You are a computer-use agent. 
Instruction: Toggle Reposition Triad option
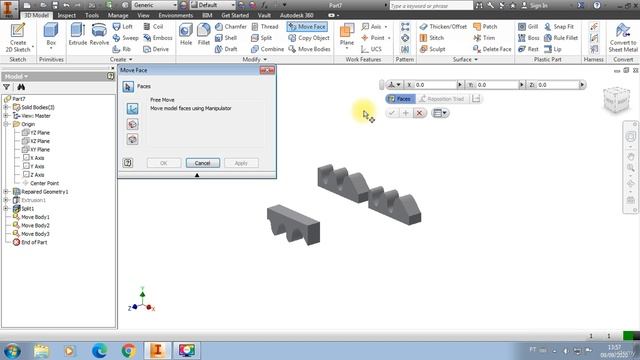pyautogui.click(x=442, y=99)
